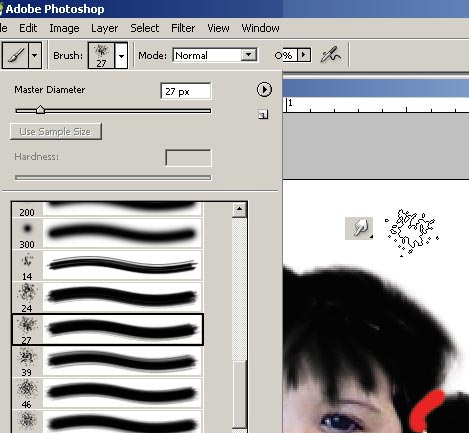Click the Master Diameter slider handle
This screenshot has width=469, height=433.
40,109
